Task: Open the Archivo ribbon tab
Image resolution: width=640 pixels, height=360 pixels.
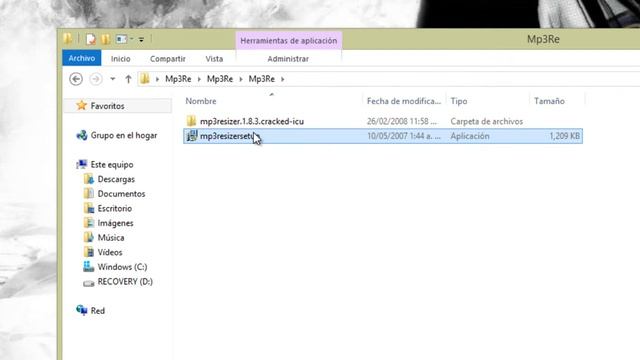Action: coord(82,58)
